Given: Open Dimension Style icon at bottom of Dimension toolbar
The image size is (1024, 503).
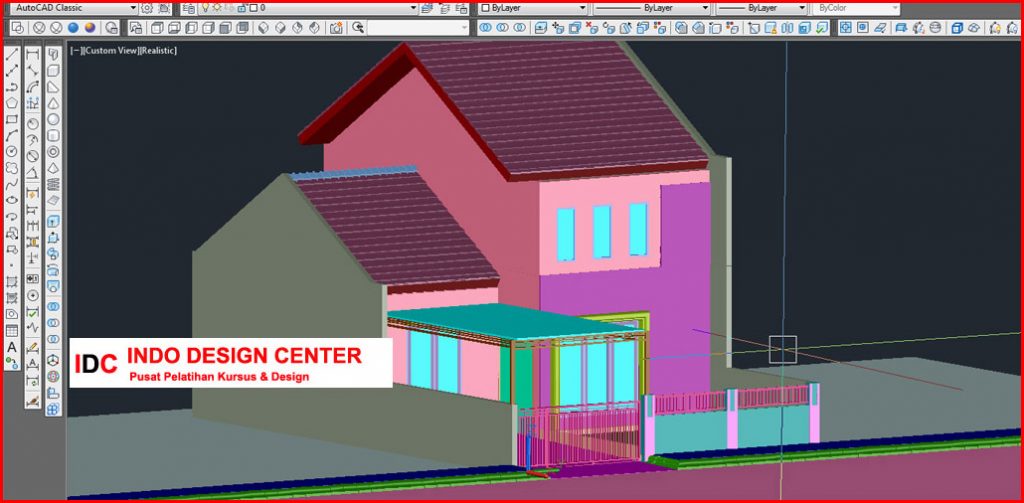Looking at the screenshot, I should coord(33,400).
